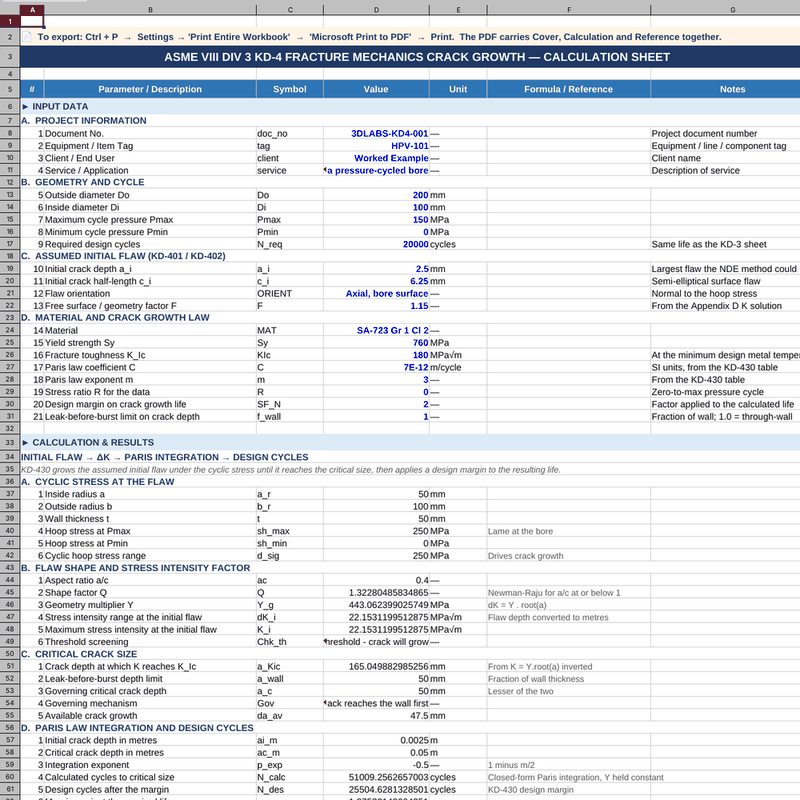Select the crack half-length value 6.25
Viewport: 800px width, 800px height.
[376, 281]
